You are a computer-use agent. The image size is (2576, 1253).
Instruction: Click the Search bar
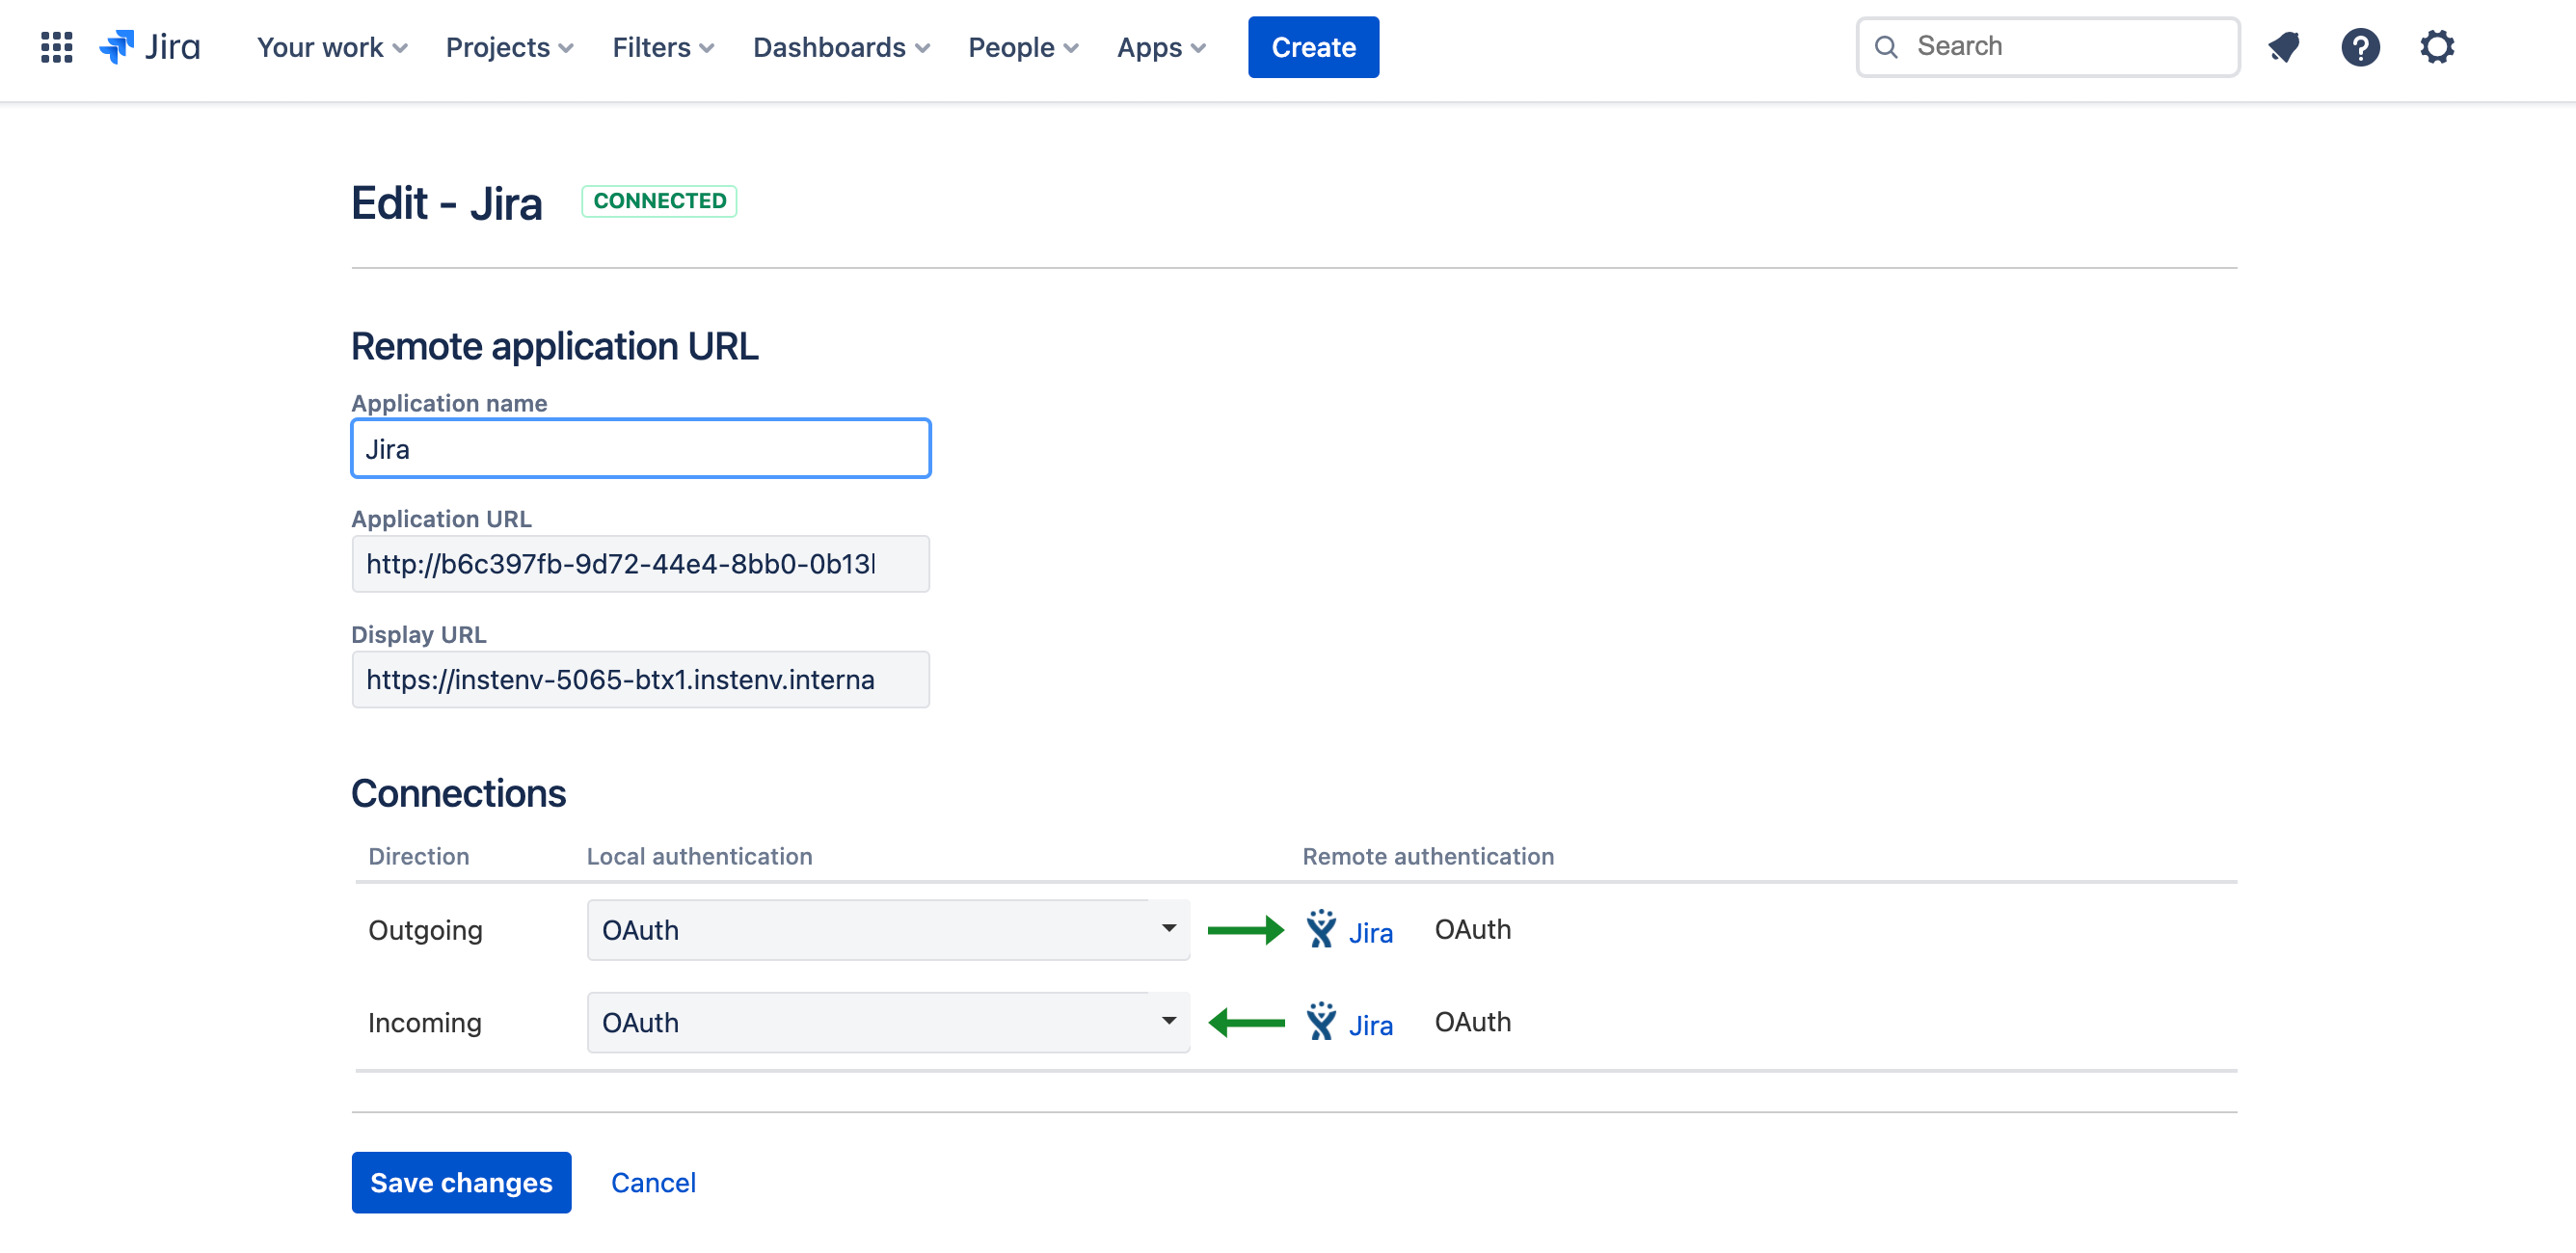coord(2049,44)
